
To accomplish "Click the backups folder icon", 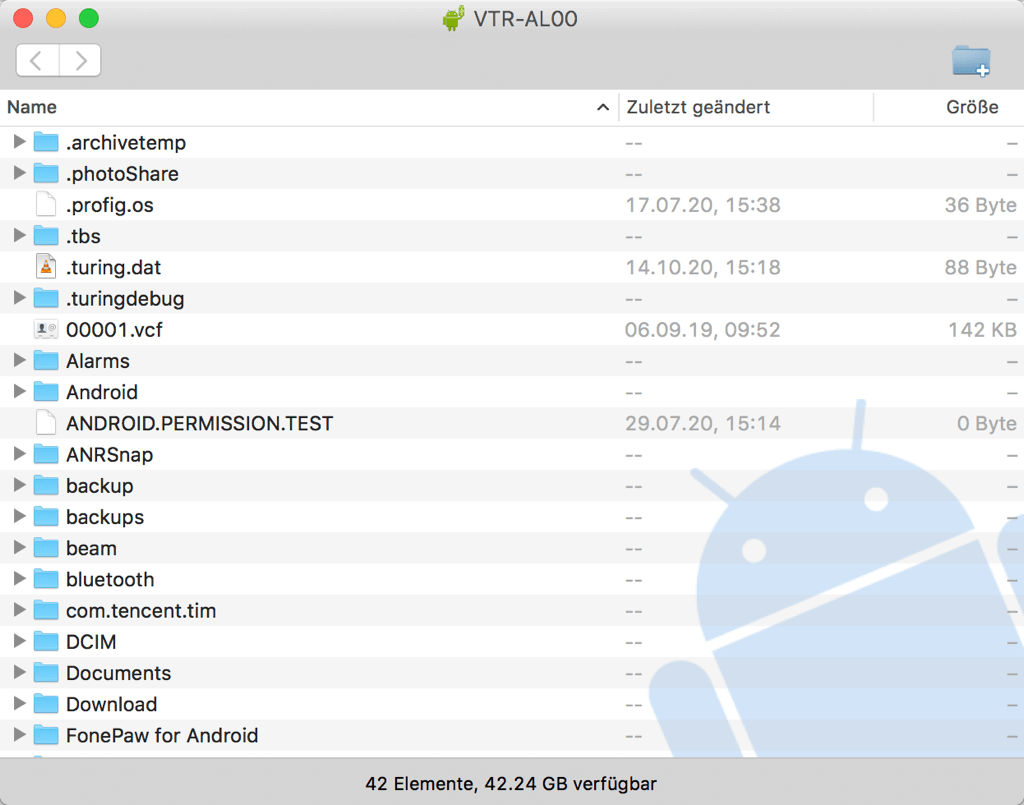I will point(46,516).
